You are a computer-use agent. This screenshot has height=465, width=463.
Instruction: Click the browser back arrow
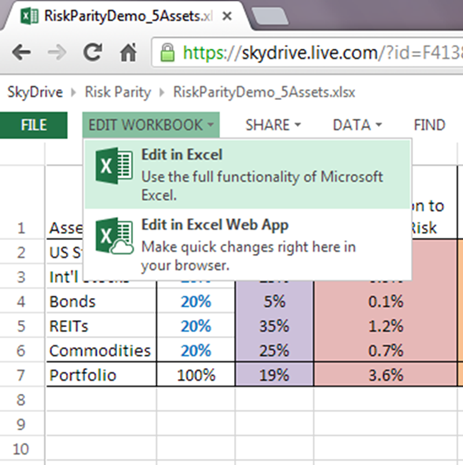coord(21,52)
